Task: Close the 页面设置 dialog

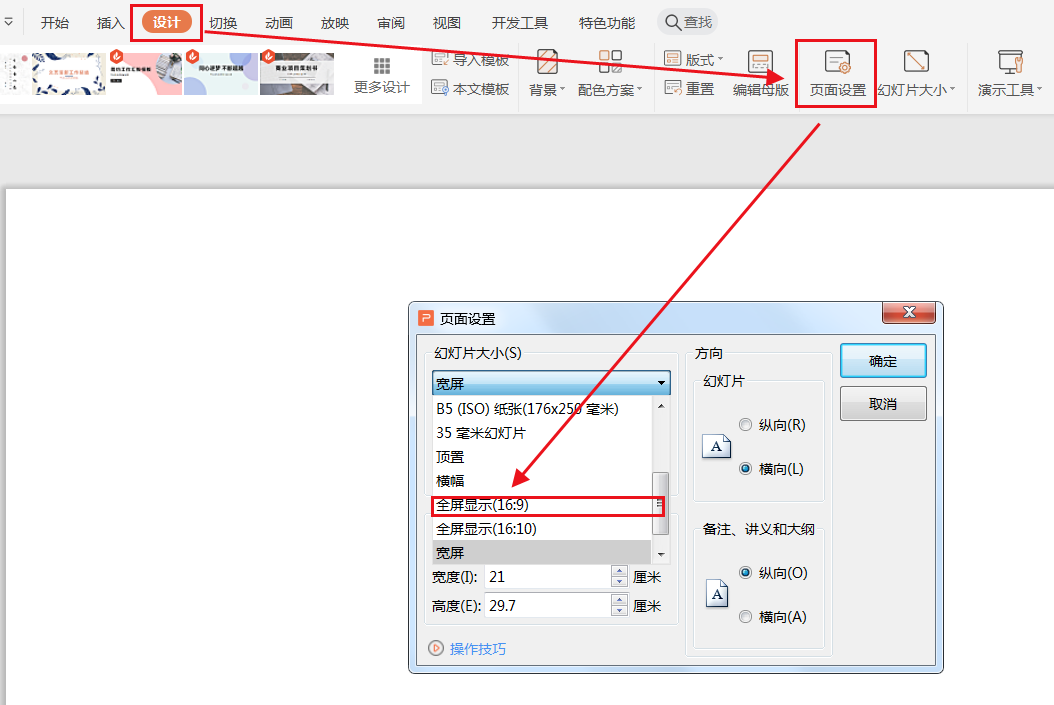Action: tap(909, 312)
